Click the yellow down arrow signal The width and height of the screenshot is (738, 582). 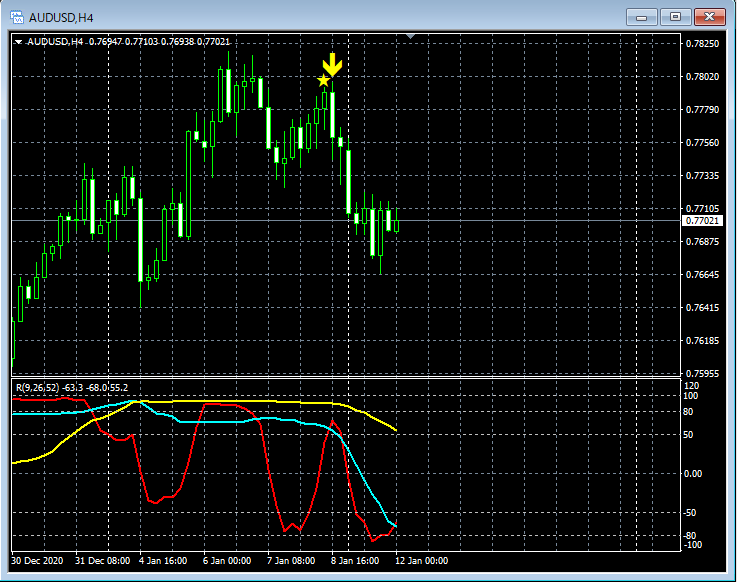click(x=333, y=66)
